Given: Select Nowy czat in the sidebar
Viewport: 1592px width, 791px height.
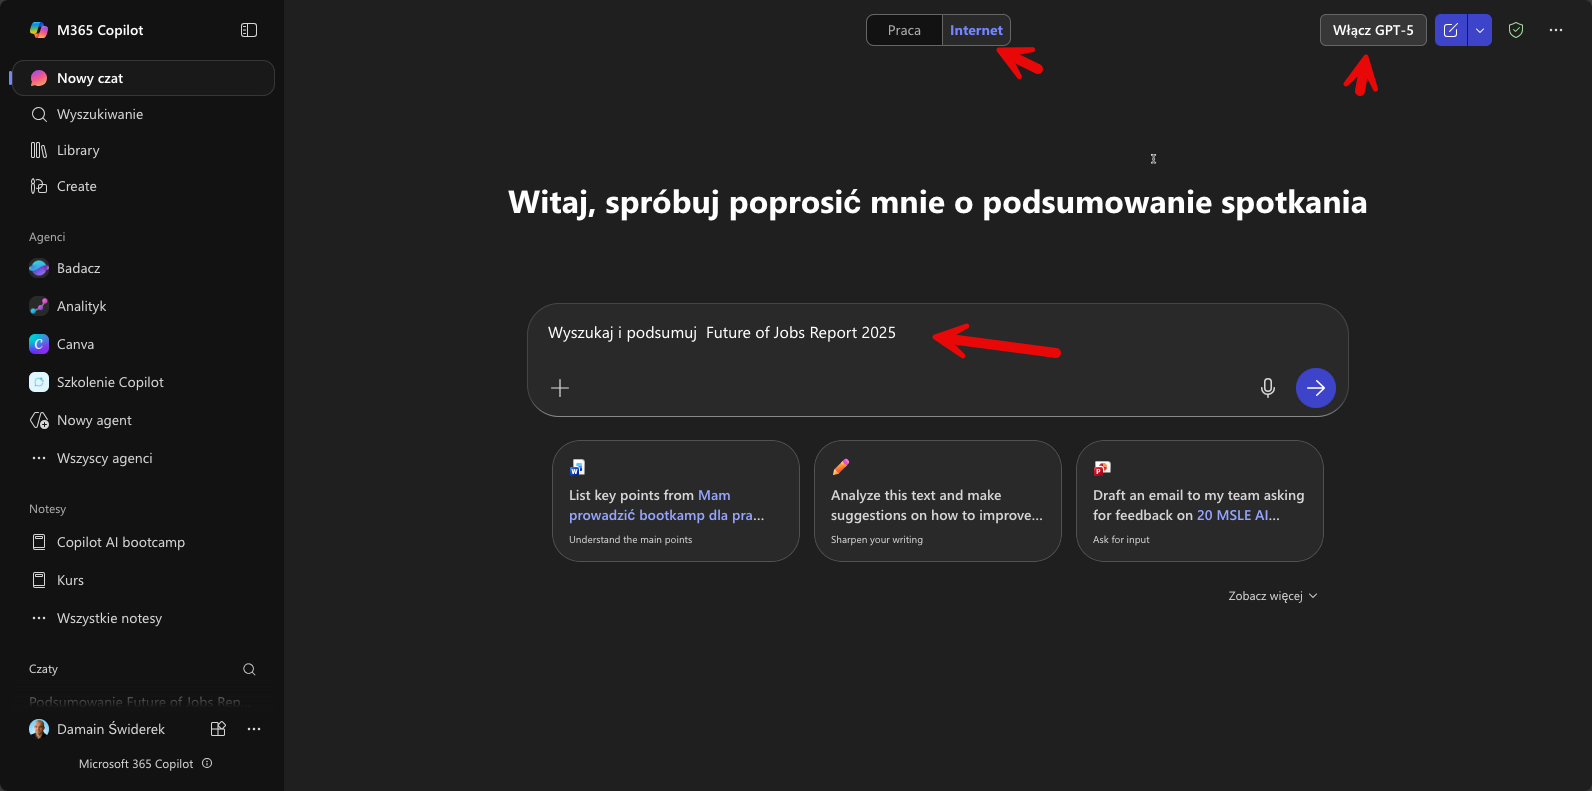Looking at the screenshot, I should (x=142, y=78).
